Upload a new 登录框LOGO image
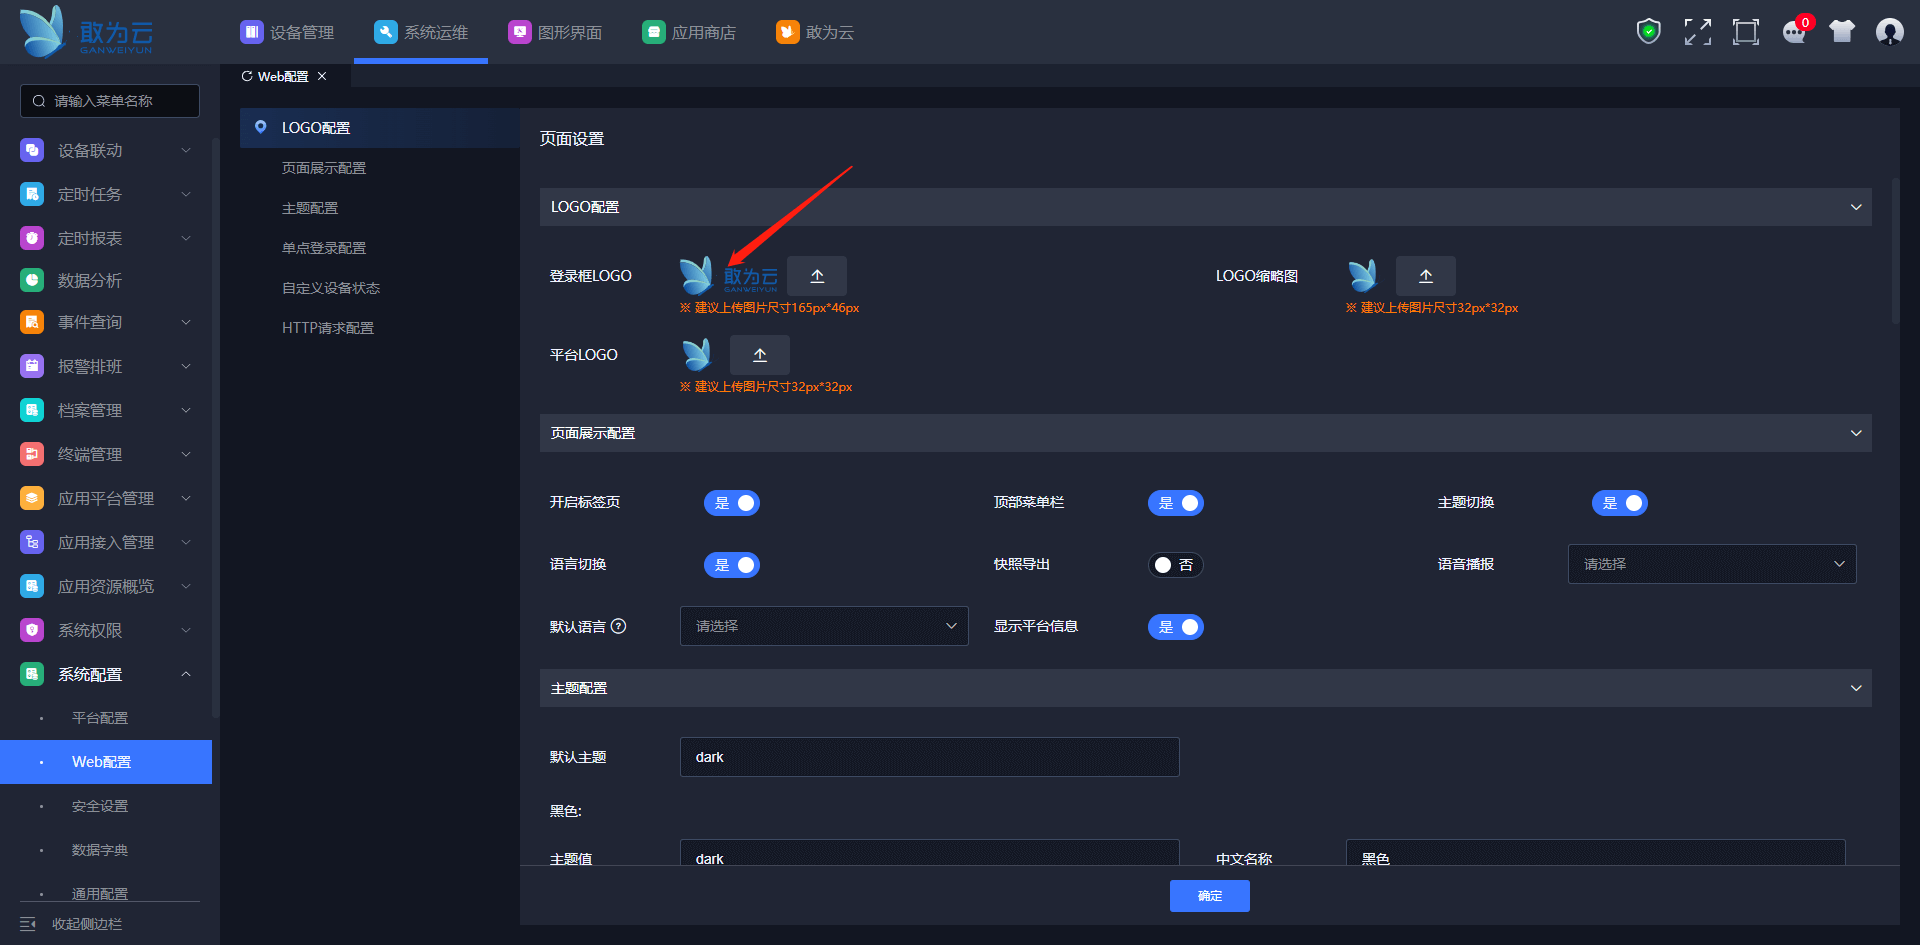This screenshot has width=1920, height=945. (x=817, y=276)
